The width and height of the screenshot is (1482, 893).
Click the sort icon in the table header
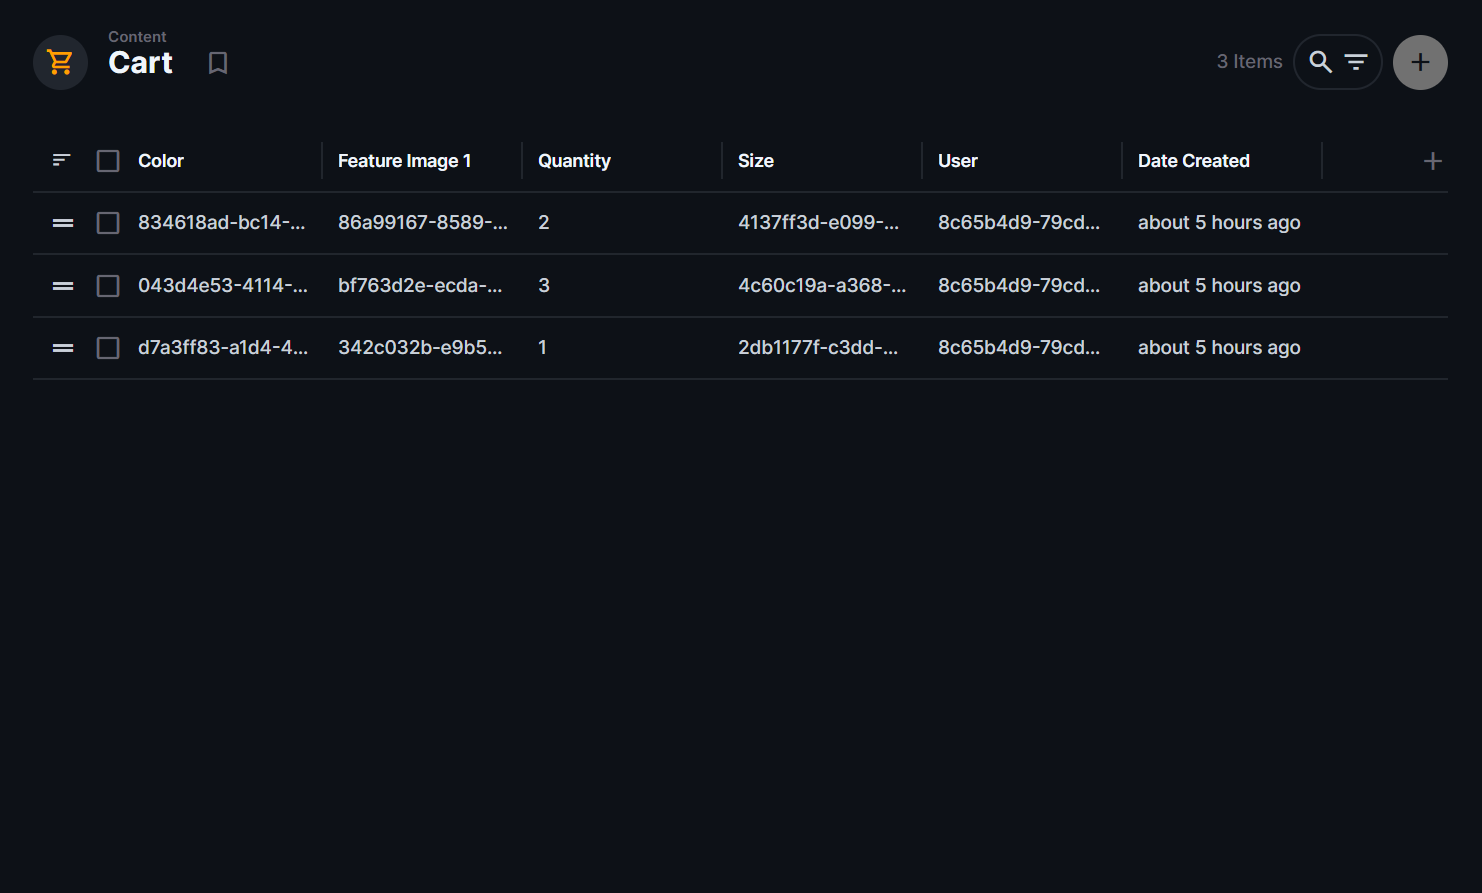click(x=61, y=160)
